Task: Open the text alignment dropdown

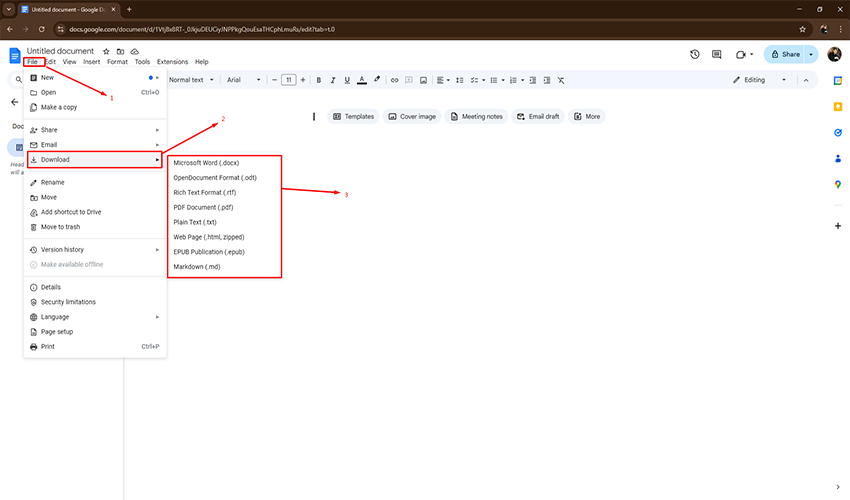Action: (x=443, y=80)
